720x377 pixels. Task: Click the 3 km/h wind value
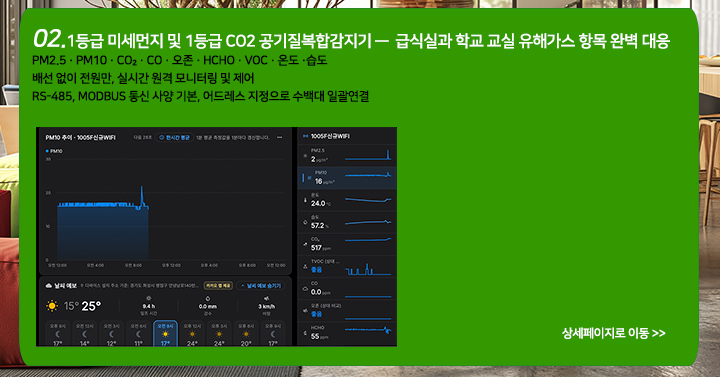click(266, 306)
